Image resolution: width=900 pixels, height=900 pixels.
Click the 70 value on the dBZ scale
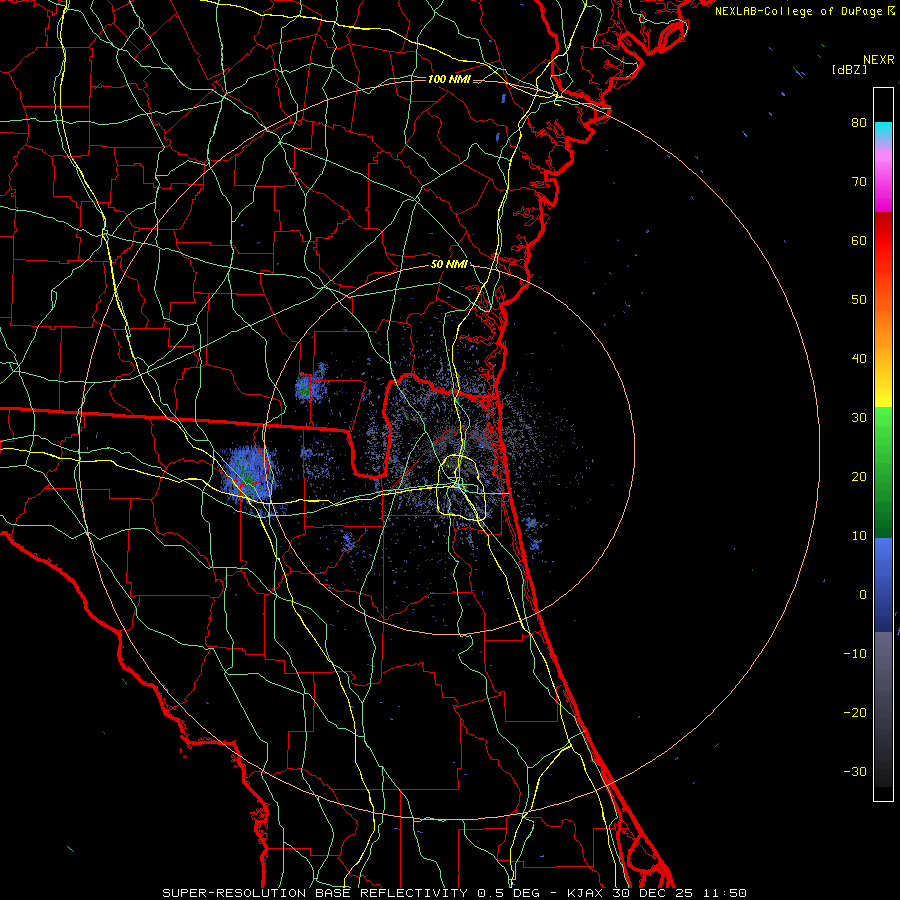859,181
